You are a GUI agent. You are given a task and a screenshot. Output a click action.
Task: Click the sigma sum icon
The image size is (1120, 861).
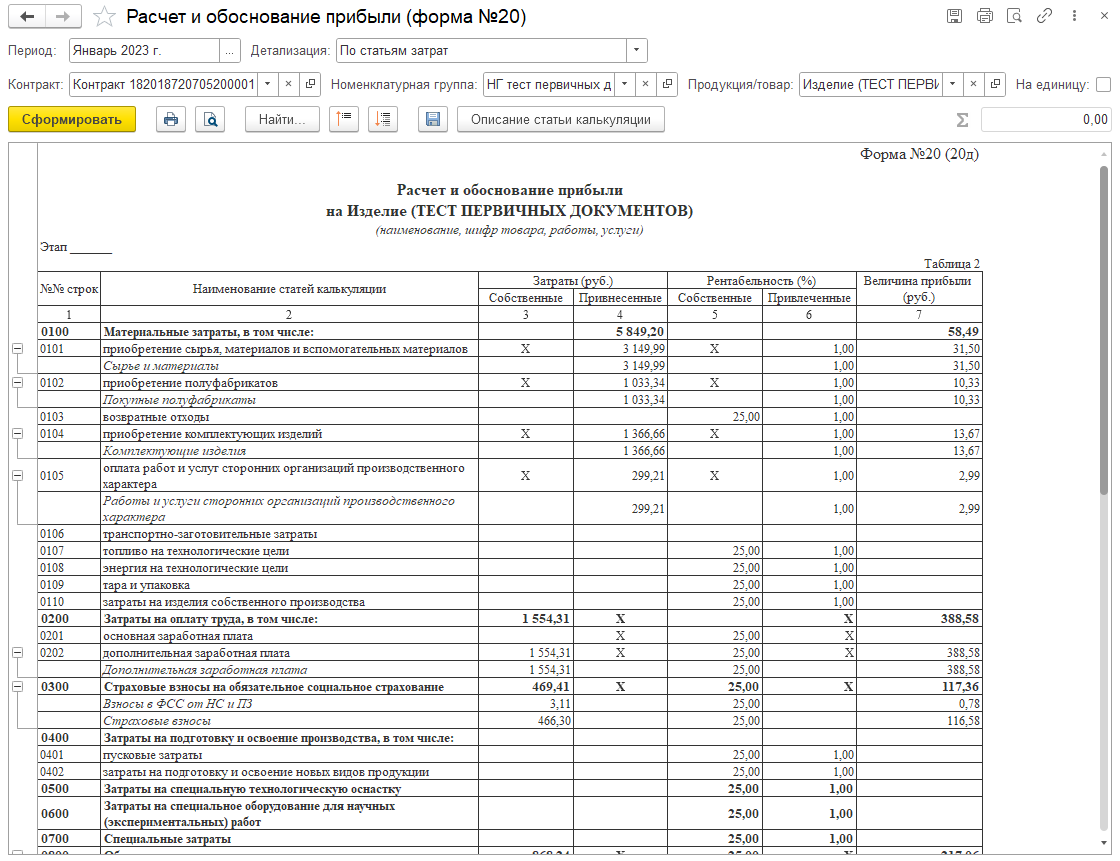tap(962, 120)
